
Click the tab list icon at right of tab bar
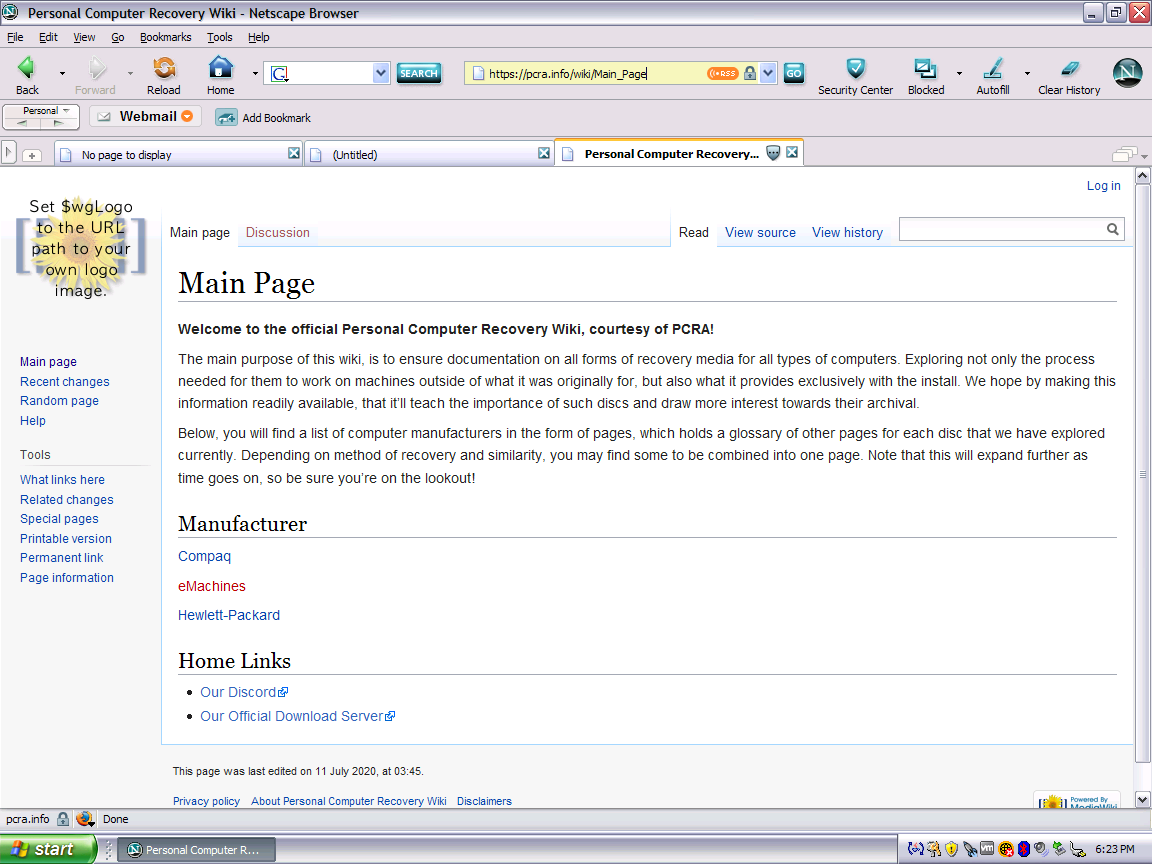(x=1124, y=154)
